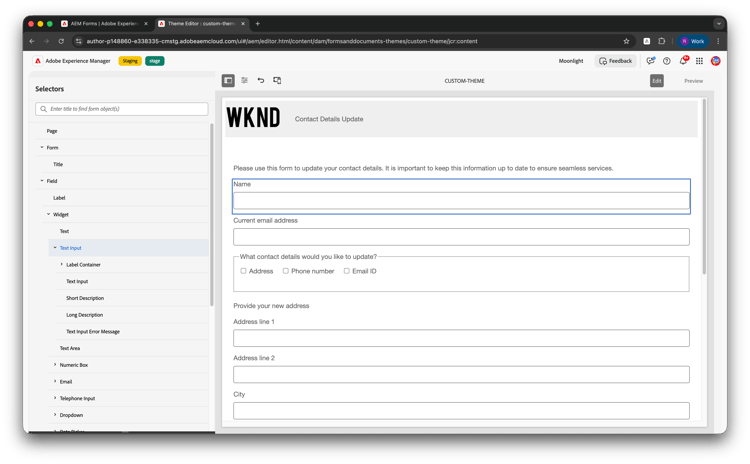The image size is (750, 464).
Task: Expand the Telephone Input node
Action: pyautogui.click(x=55, y=398)
